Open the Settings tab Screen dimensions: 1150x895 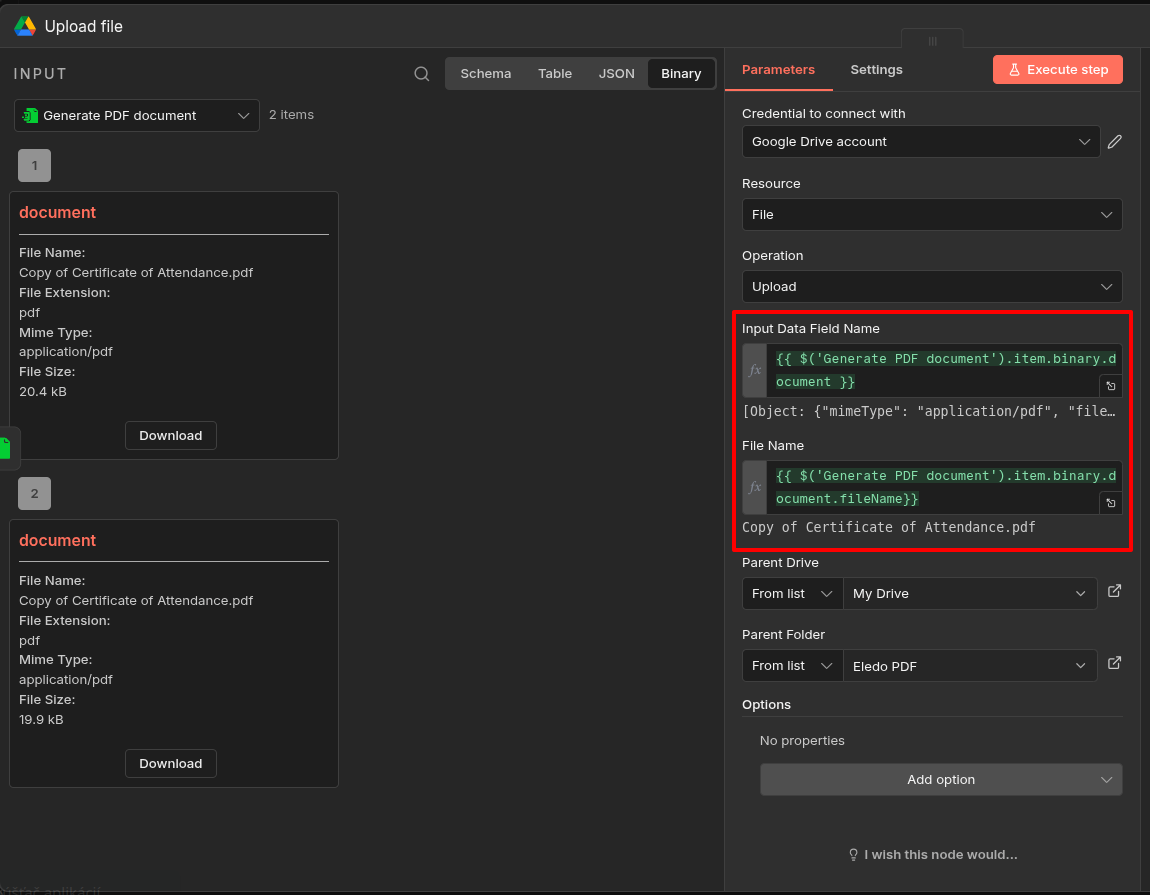point(876,69)
